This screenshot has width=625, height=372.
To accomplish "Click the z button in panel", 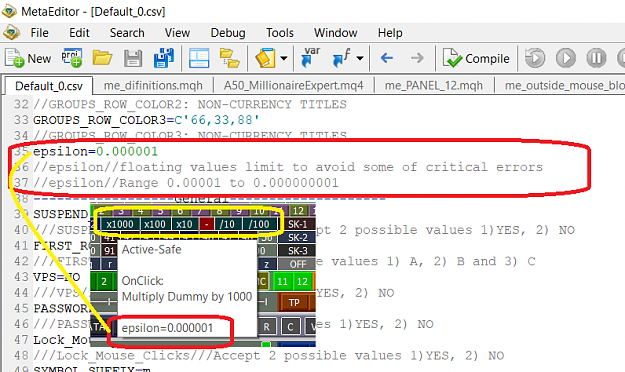I will tap(266, 264).
